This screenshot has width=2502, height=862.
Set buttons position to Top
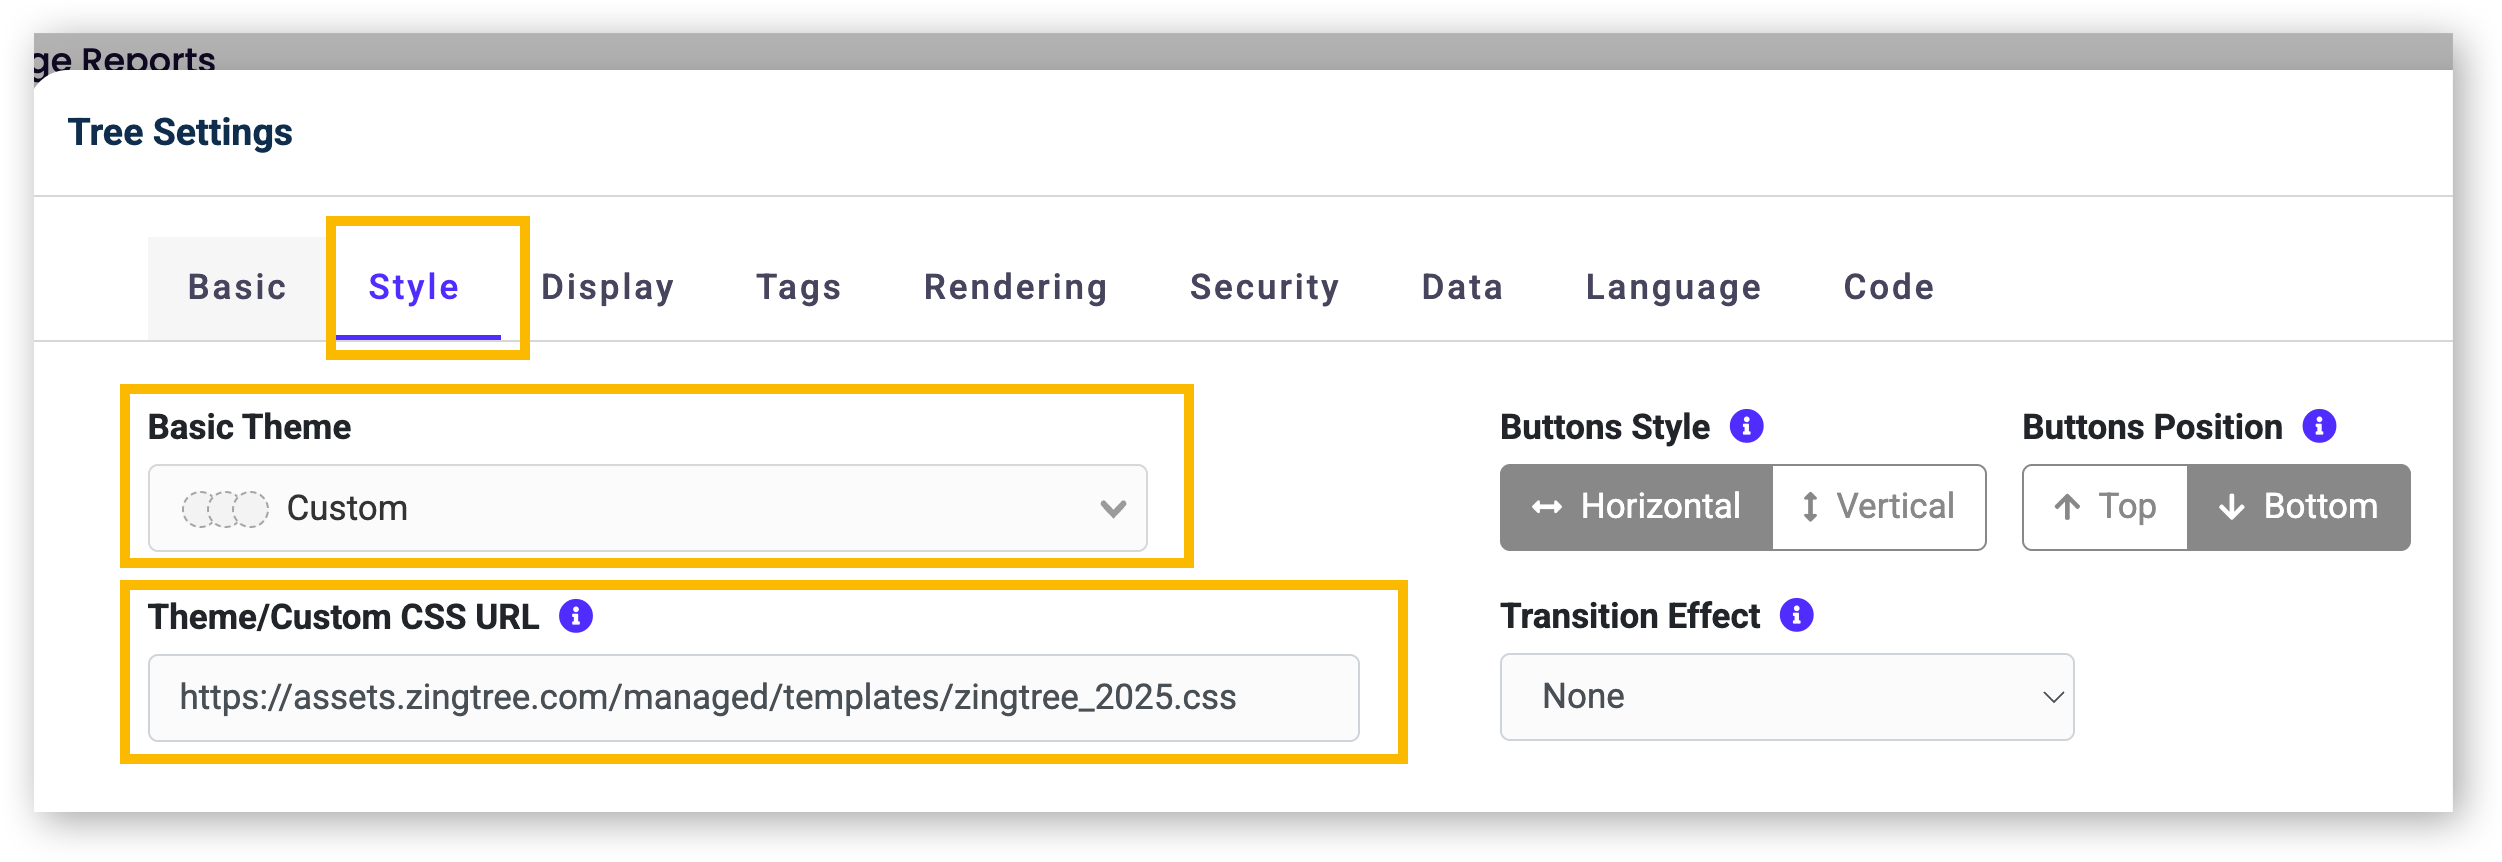2105,507
